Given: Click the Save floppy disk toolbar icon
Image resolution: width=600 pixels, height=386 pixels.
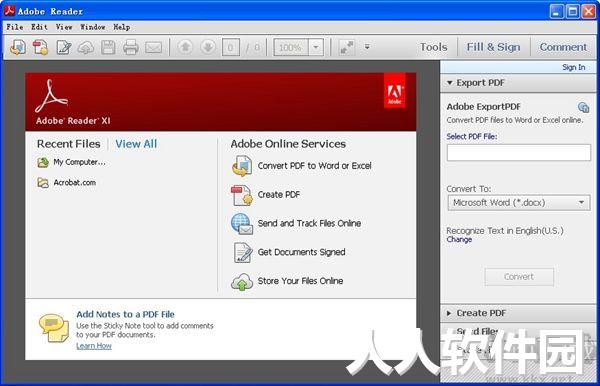Looking at the screenshot, I should pyautogui.click(x=108, y=47).
